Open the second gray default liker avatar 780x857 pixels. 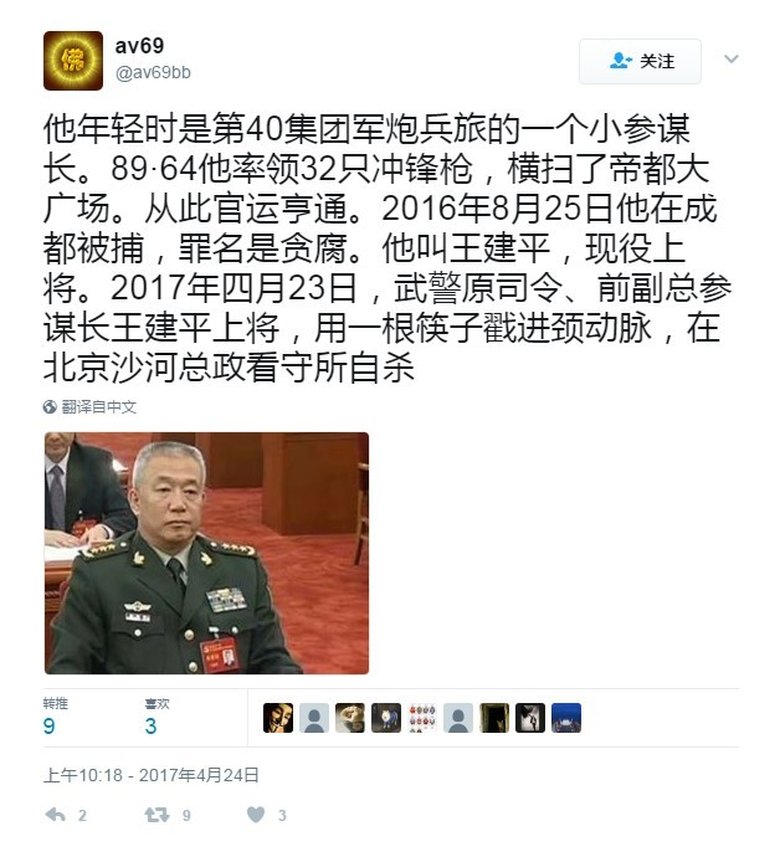tap(458, 718)
